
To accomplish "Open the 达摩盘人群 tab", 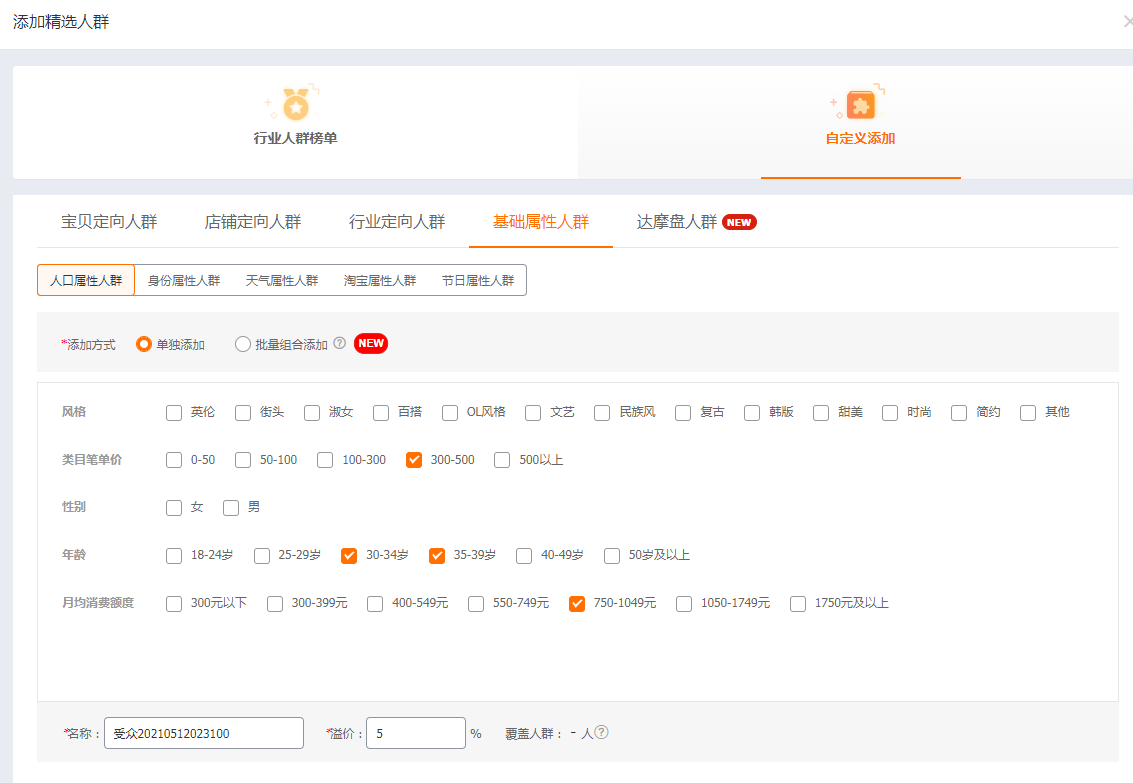I will pos(676,222).
